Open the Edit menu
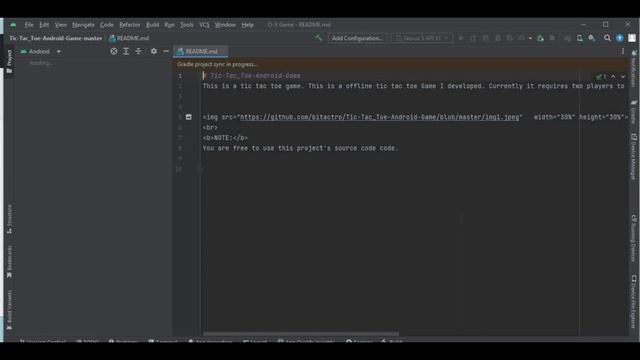Image resolution: width=640 pixels, height=360 pixels. (44, 25)
